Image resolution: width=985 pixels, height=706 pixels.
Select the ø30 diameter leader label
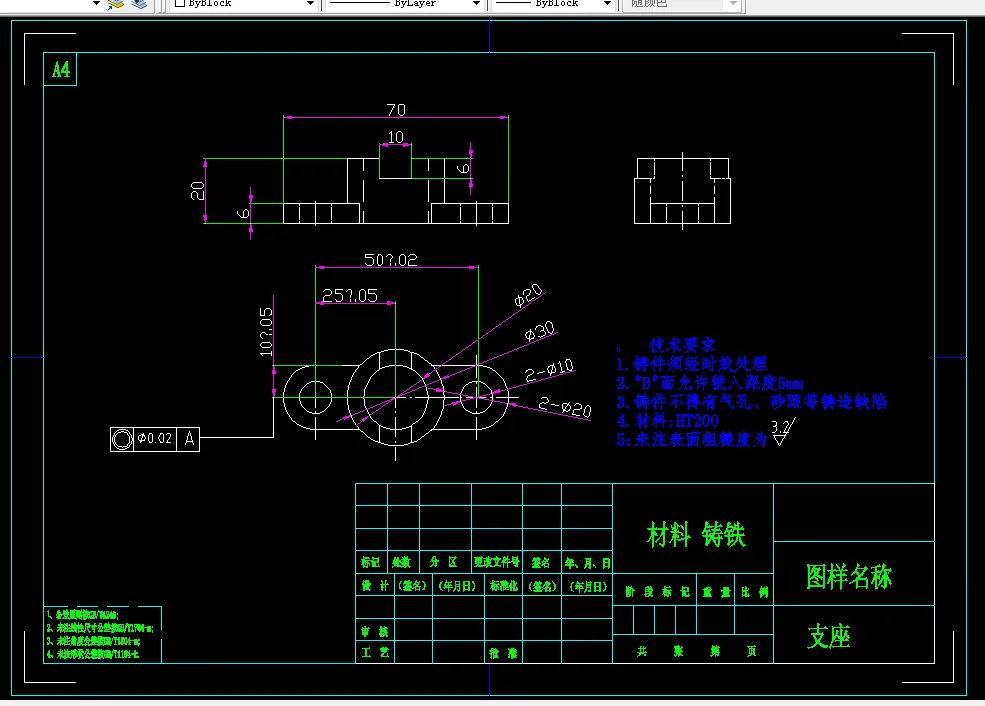[x=540, y=331]
